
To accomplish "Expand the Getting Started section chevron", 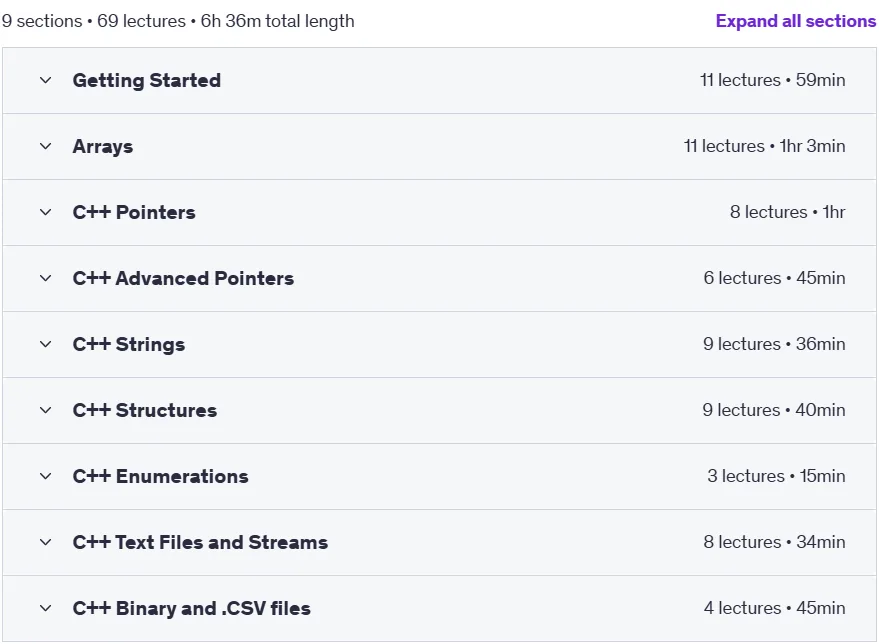I will pyautogui.click(x=45, y=80).
